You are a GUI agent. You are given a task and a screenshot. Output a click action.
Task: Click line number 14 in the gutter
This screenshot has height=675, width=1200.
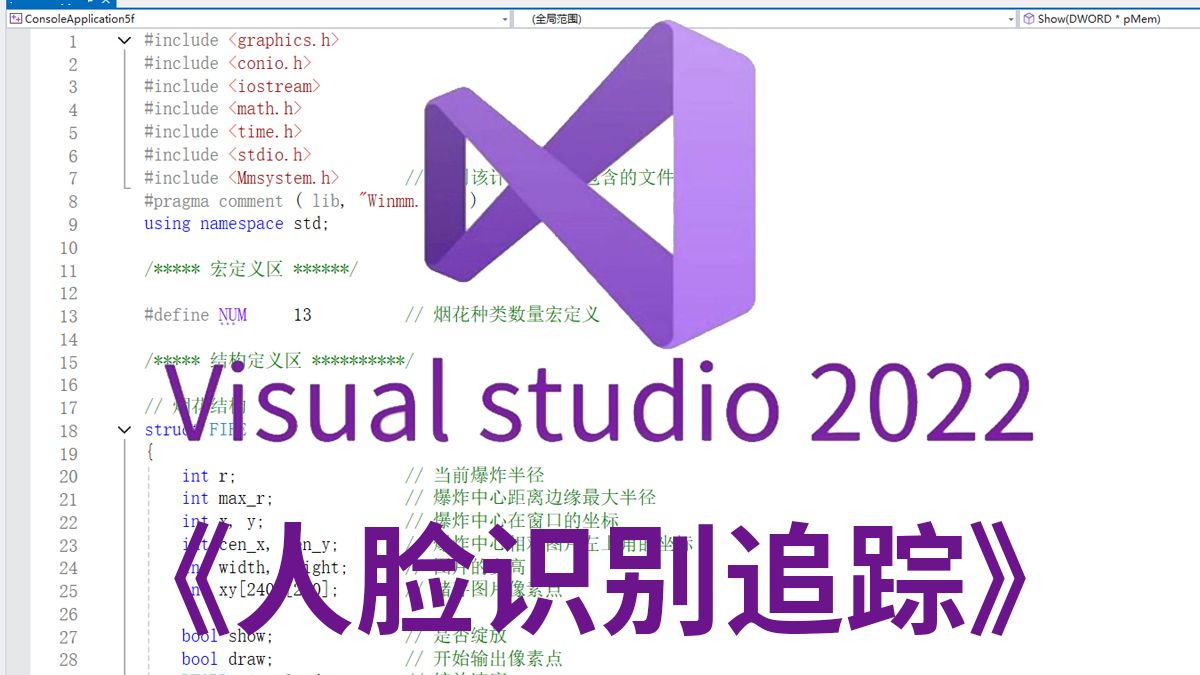(68, 339)
